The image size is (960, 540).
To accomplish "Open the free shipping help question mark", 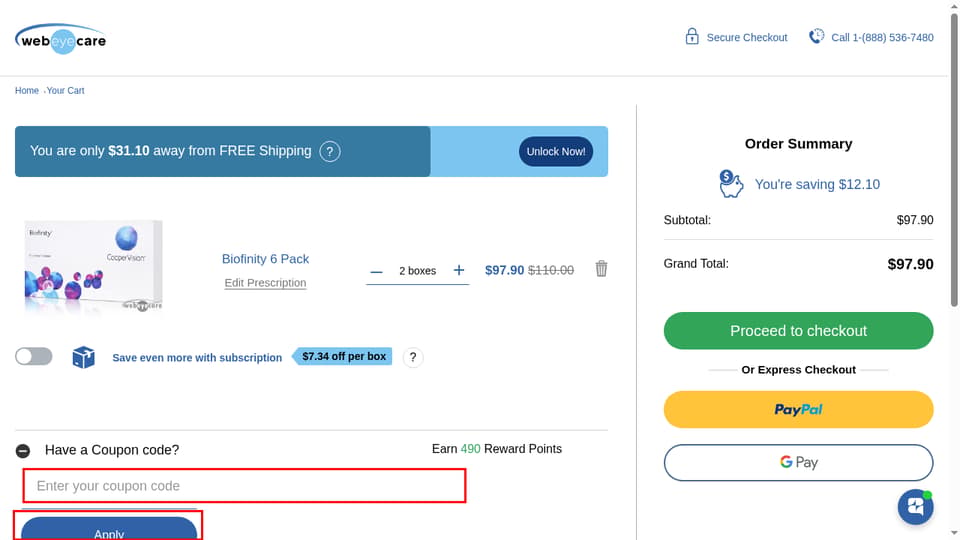I will (x=329, y=151).
